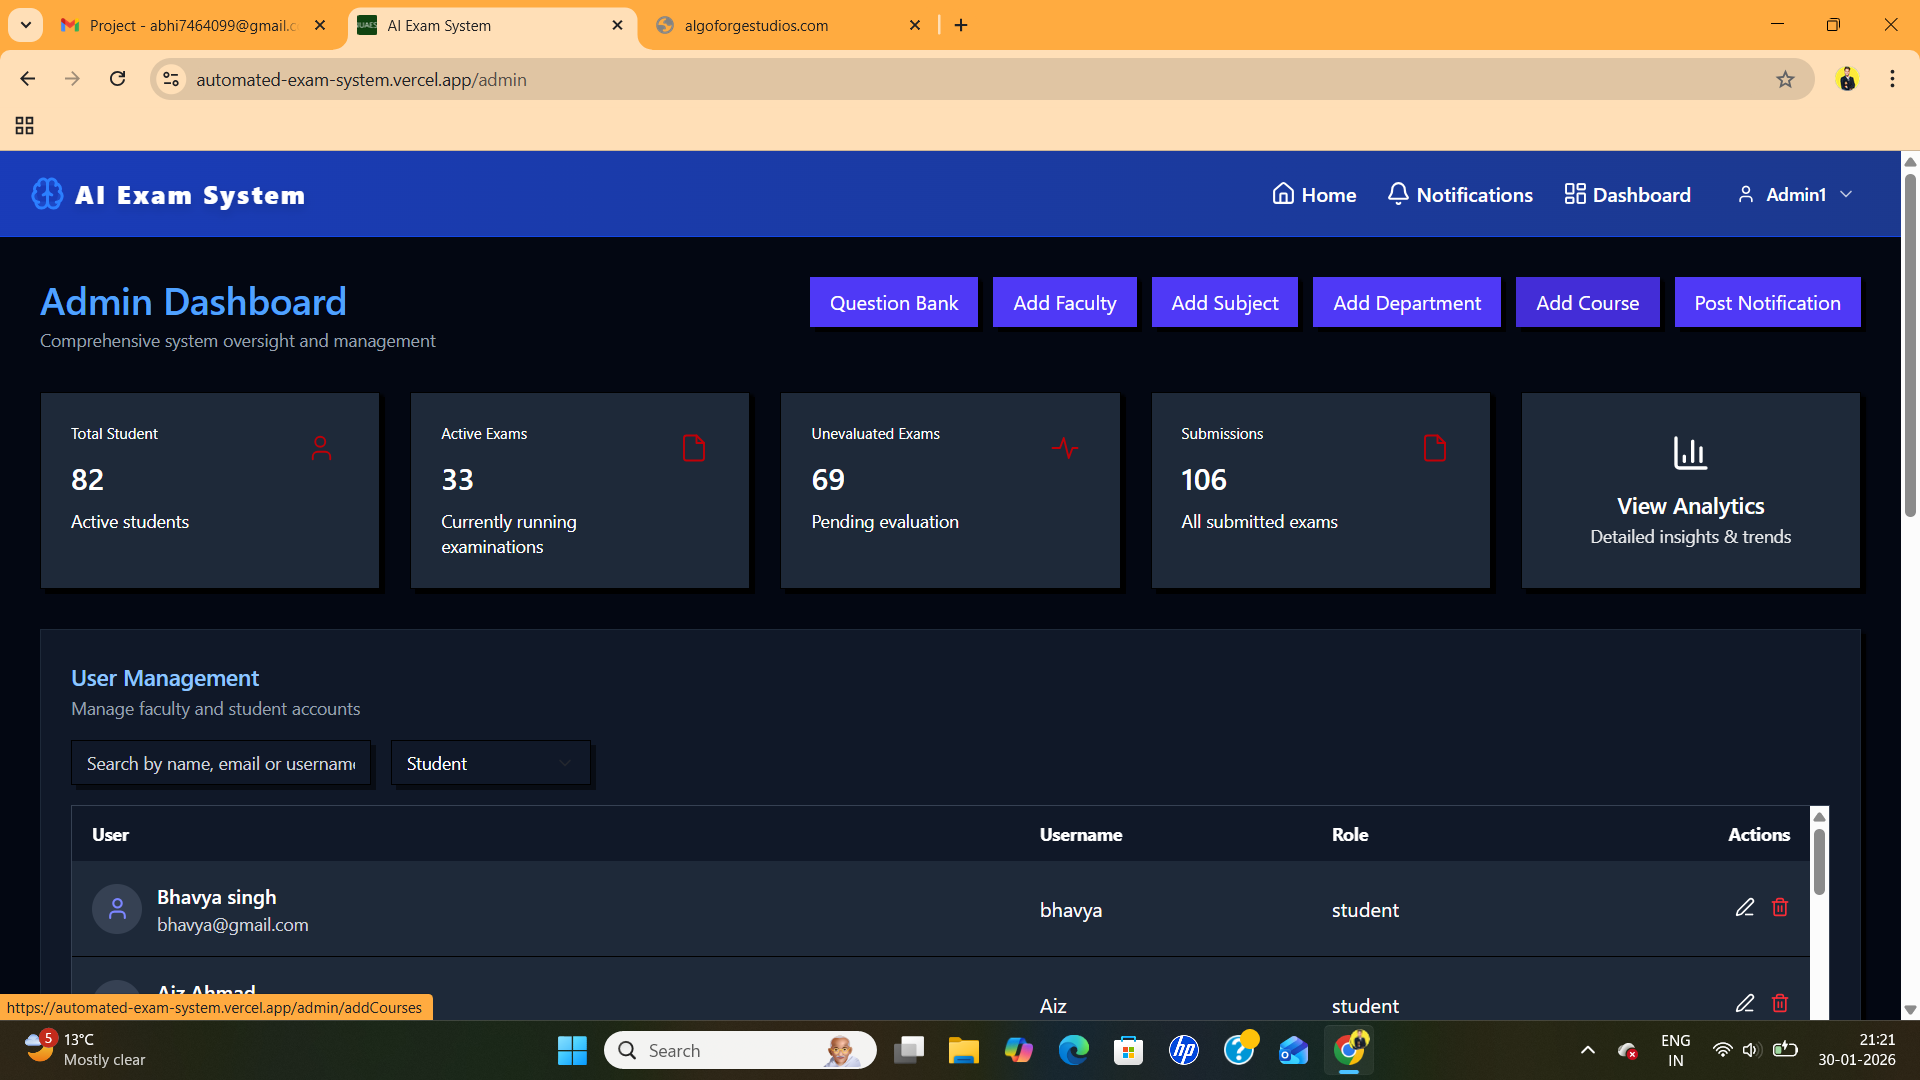The image size is (1920, 1080).
Task: Bookmark page with star icon
Action: click(x=1785, y=79)
